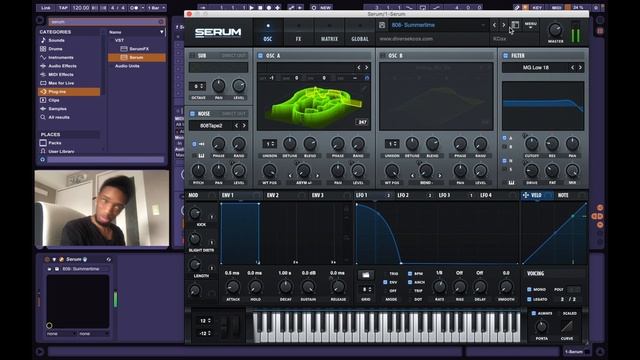Click the KEY map button

coord(537,8)
